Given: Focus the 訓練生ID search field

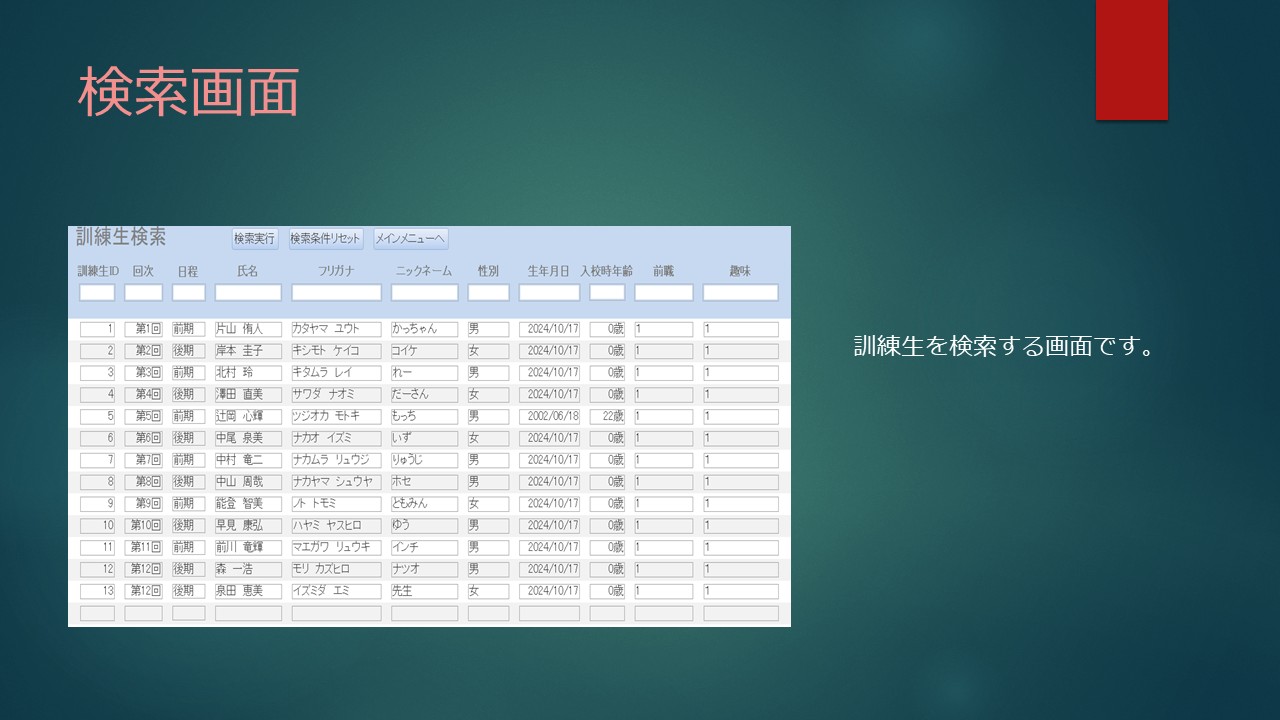Looking at the screenshot, I should click(x=97, y=293).
